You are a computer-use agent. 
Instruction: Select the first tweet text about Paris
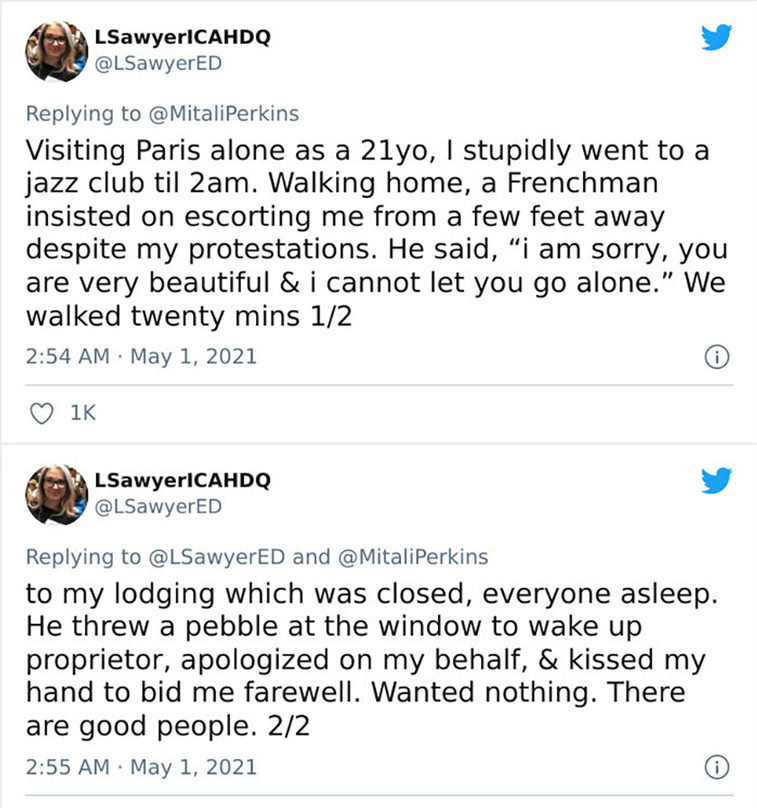click(x=376, y=233)
